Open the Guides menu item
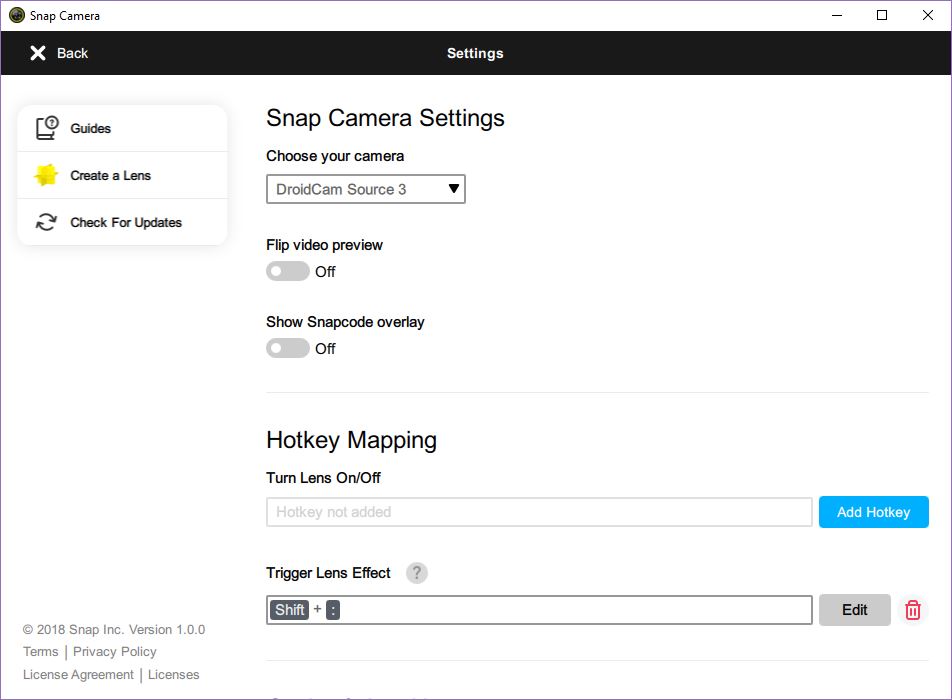Image resolution: width=952 pixels, height=700 pixels. [123, 129]
